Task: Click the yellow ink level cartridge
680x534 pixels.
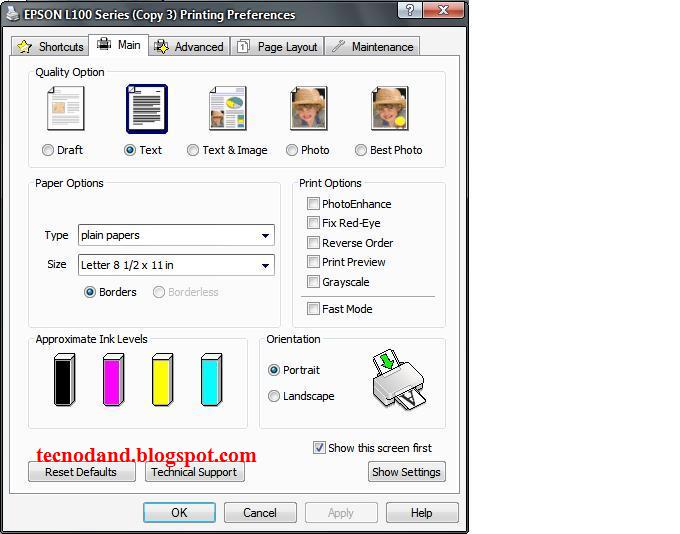Action: pyautogui.click(x=163, y=380)
